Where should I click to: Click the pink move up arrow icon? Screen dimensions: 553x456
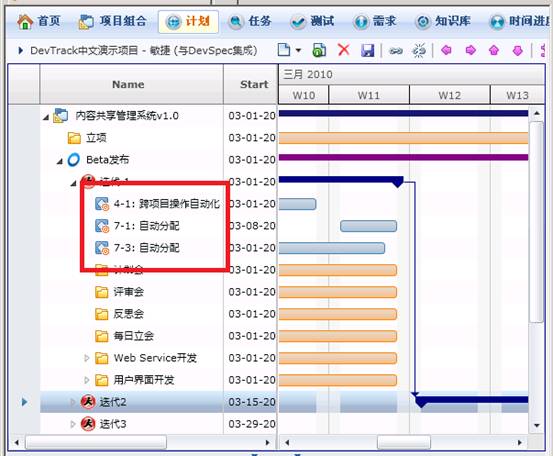494,50
